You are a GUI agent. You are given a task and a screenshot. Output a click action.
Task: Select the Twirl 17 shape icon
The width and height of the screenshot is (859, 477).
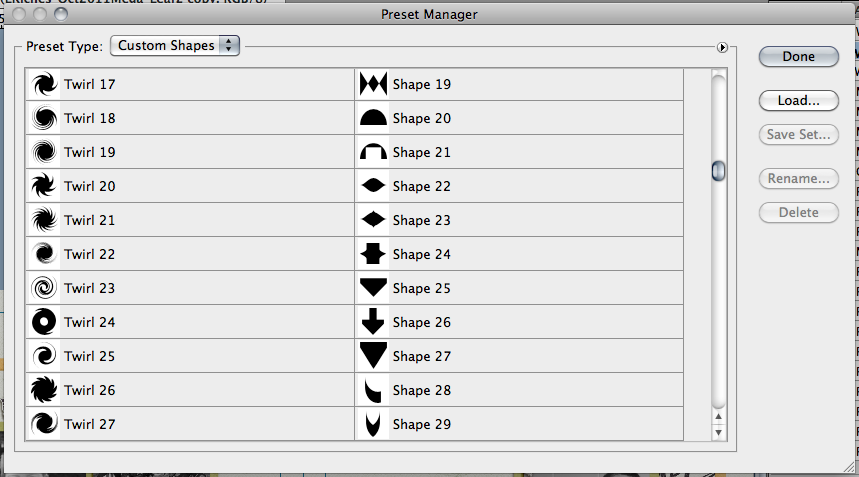pyautogui.click(x=44, y=84)
